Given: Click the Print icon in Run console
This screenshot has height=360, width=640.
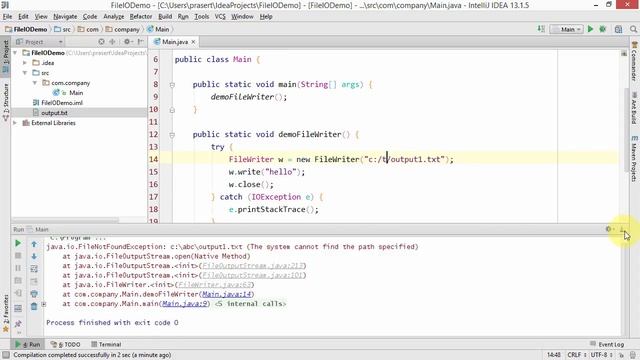Looking at the screenshot, I should pyautogui.click(x=34, y=293).
